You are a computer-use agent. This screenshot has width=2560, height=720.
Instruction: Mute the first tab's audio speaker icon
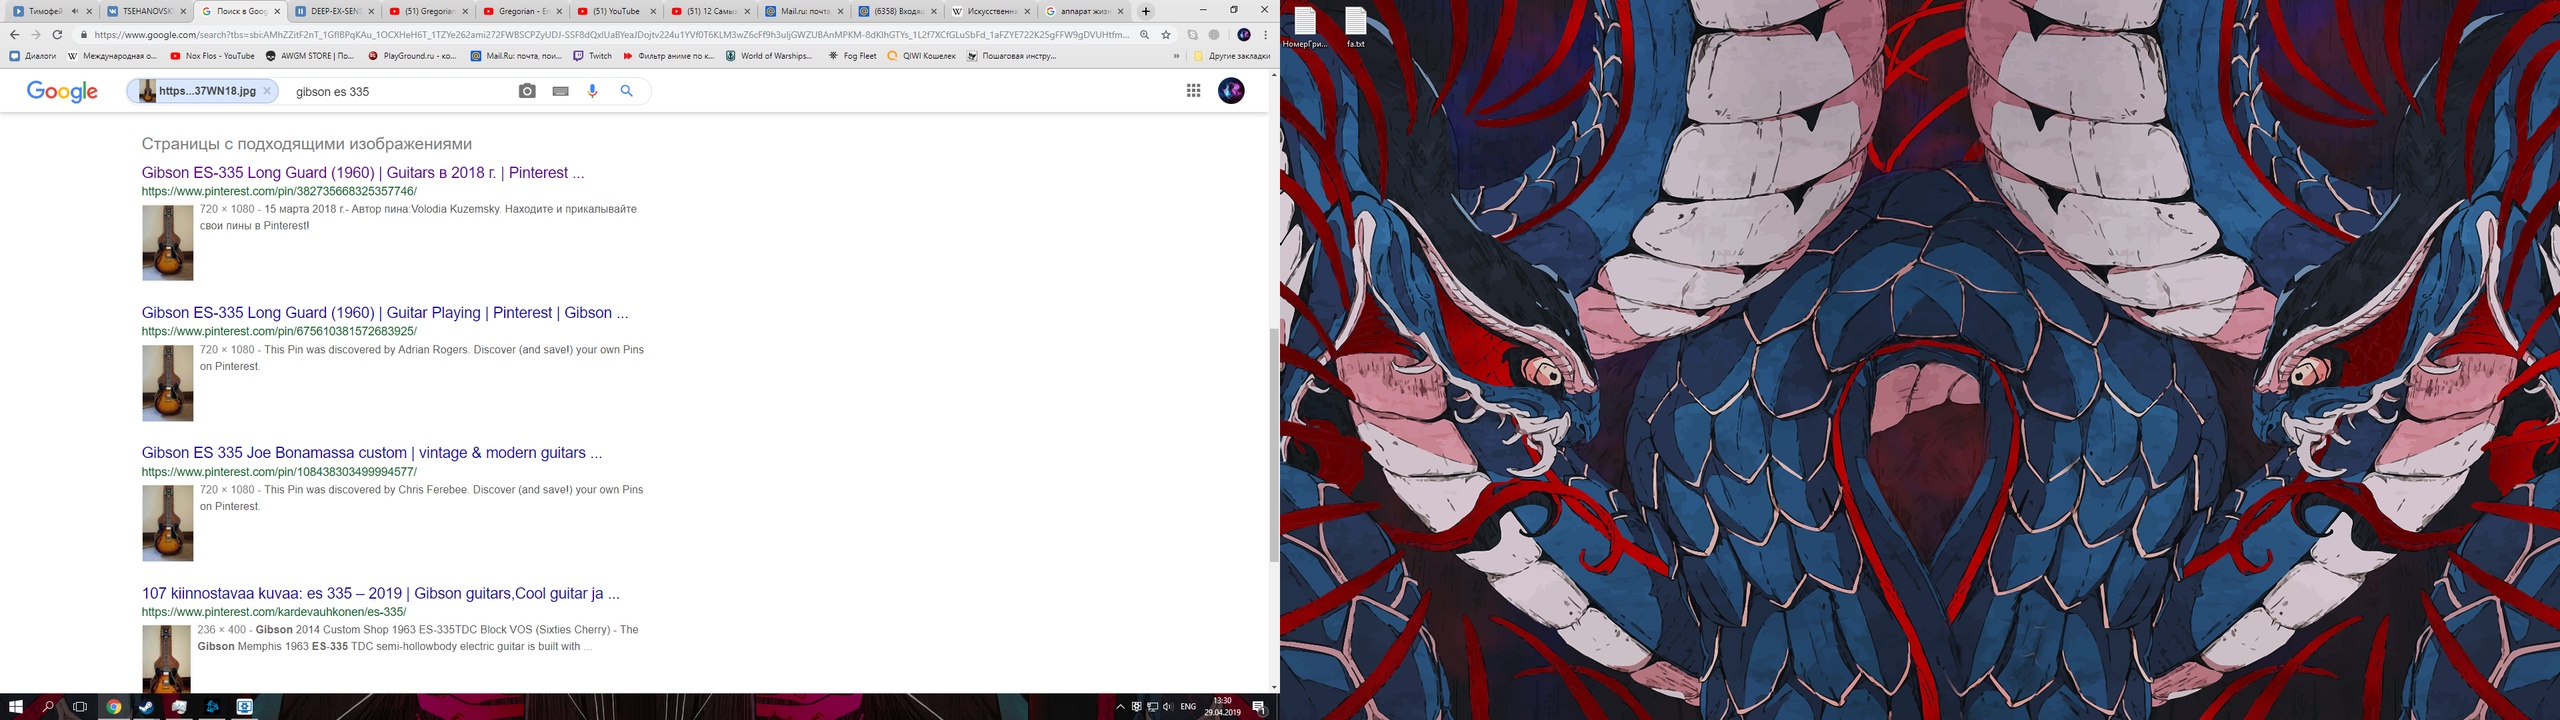(75, 12)
